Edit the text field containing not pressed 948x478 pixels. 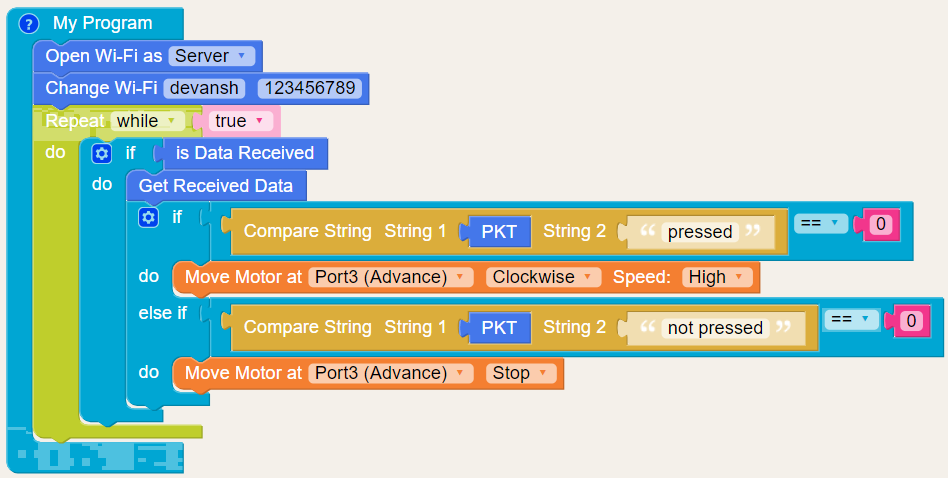coord(714,328)
